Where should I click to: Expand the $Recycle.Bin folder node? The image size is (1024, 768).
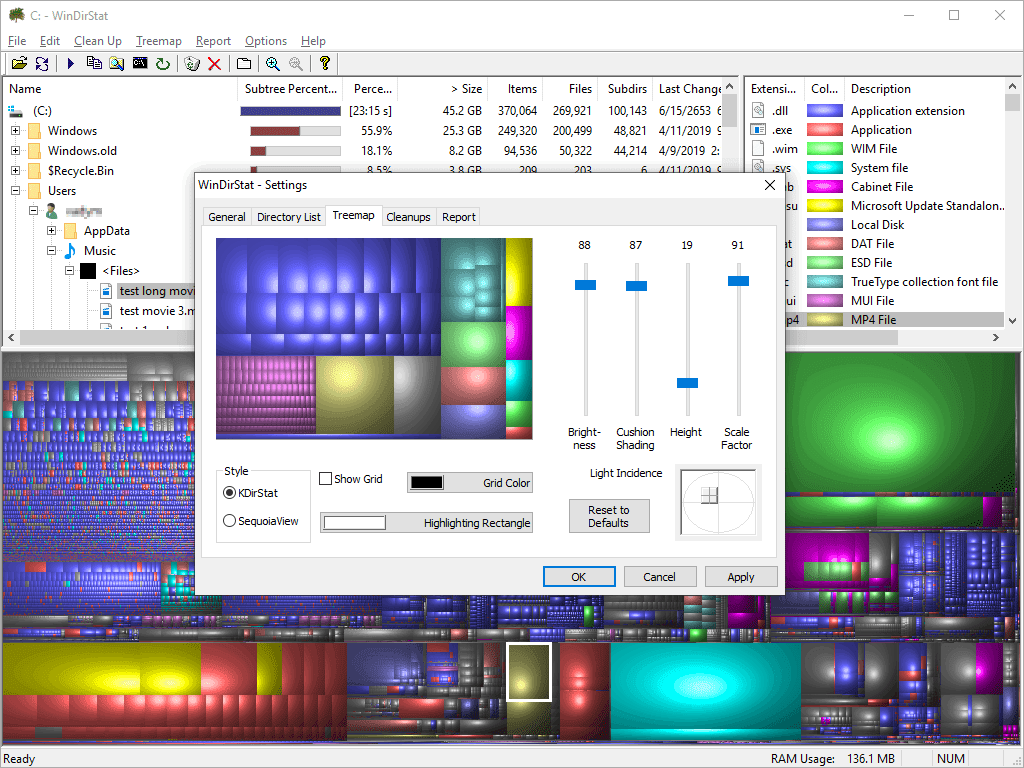[x=16, y=170]
